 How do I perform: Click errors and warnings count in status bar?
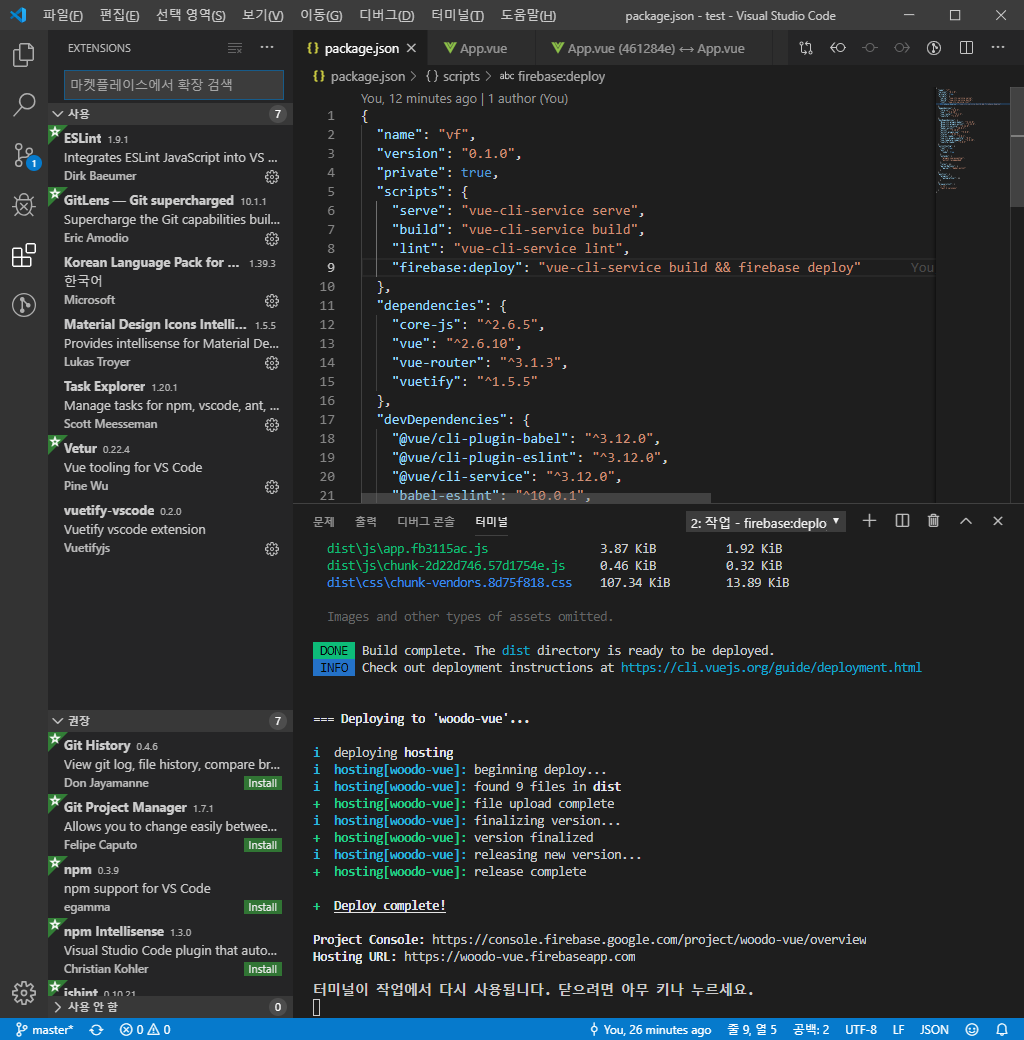click(145, 1030)
